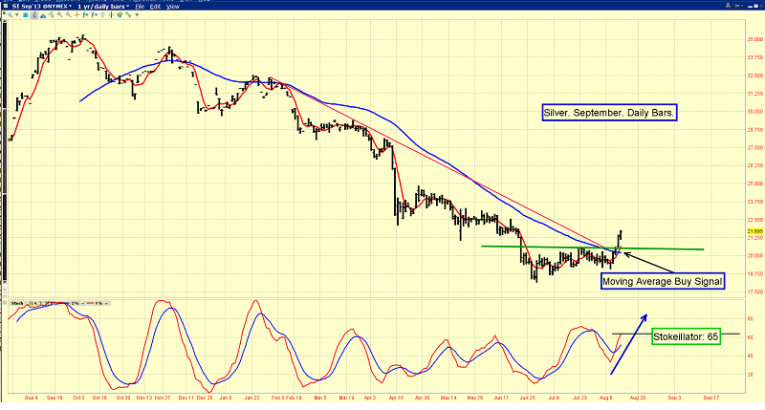Click the red %D line color swatch
This screenshot has height=410, width=765.
pyautogui.click(x=90, y=303)
